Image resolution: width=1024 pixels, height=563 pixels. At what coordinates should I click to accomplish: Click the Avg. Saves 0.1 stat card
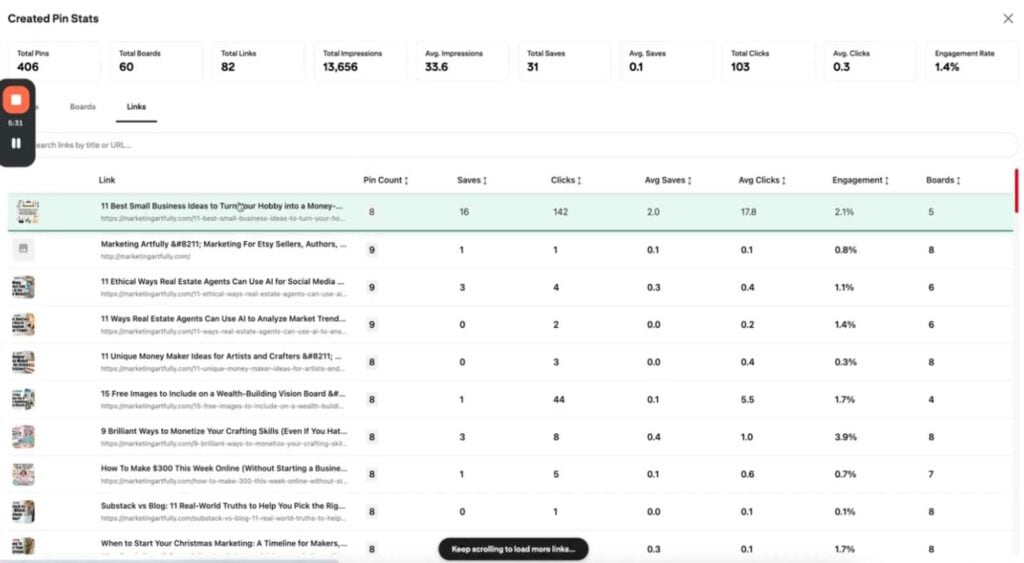click(666, 61)
